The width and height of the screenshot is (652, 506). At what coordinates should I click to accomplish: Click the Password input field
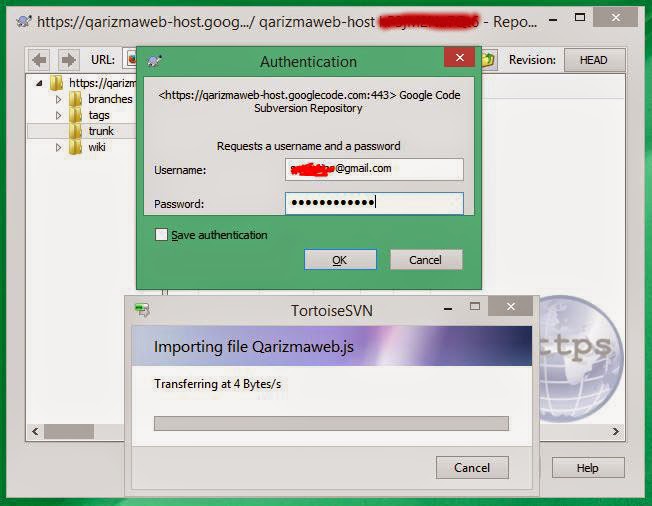pyautogui.click(x=374, y=203)
